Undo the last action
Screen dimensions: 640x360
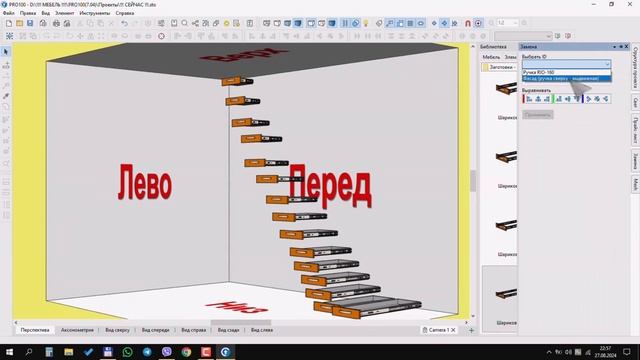pyautogui.click(x=124, y=23)
